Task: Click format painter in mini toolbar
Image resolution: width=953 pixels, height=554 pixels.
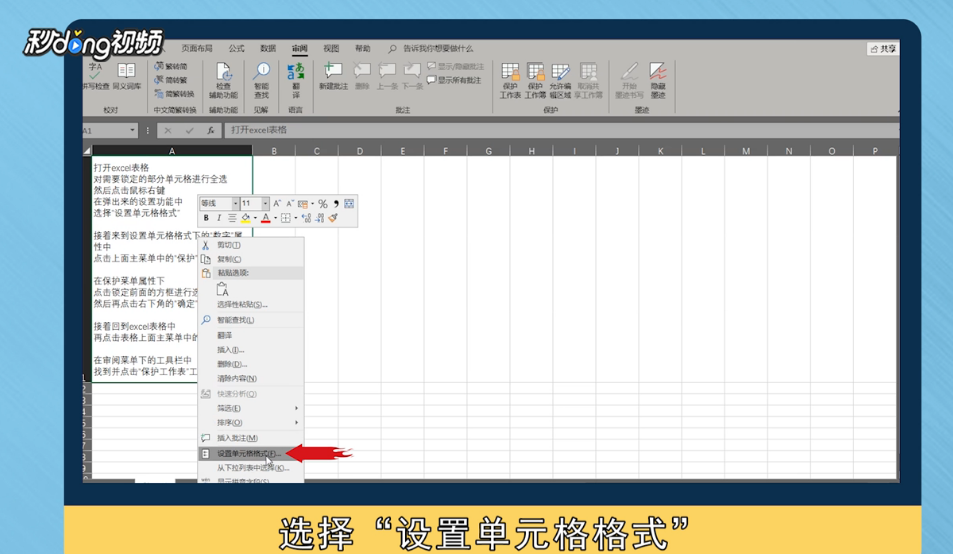Action: [333, 218]
